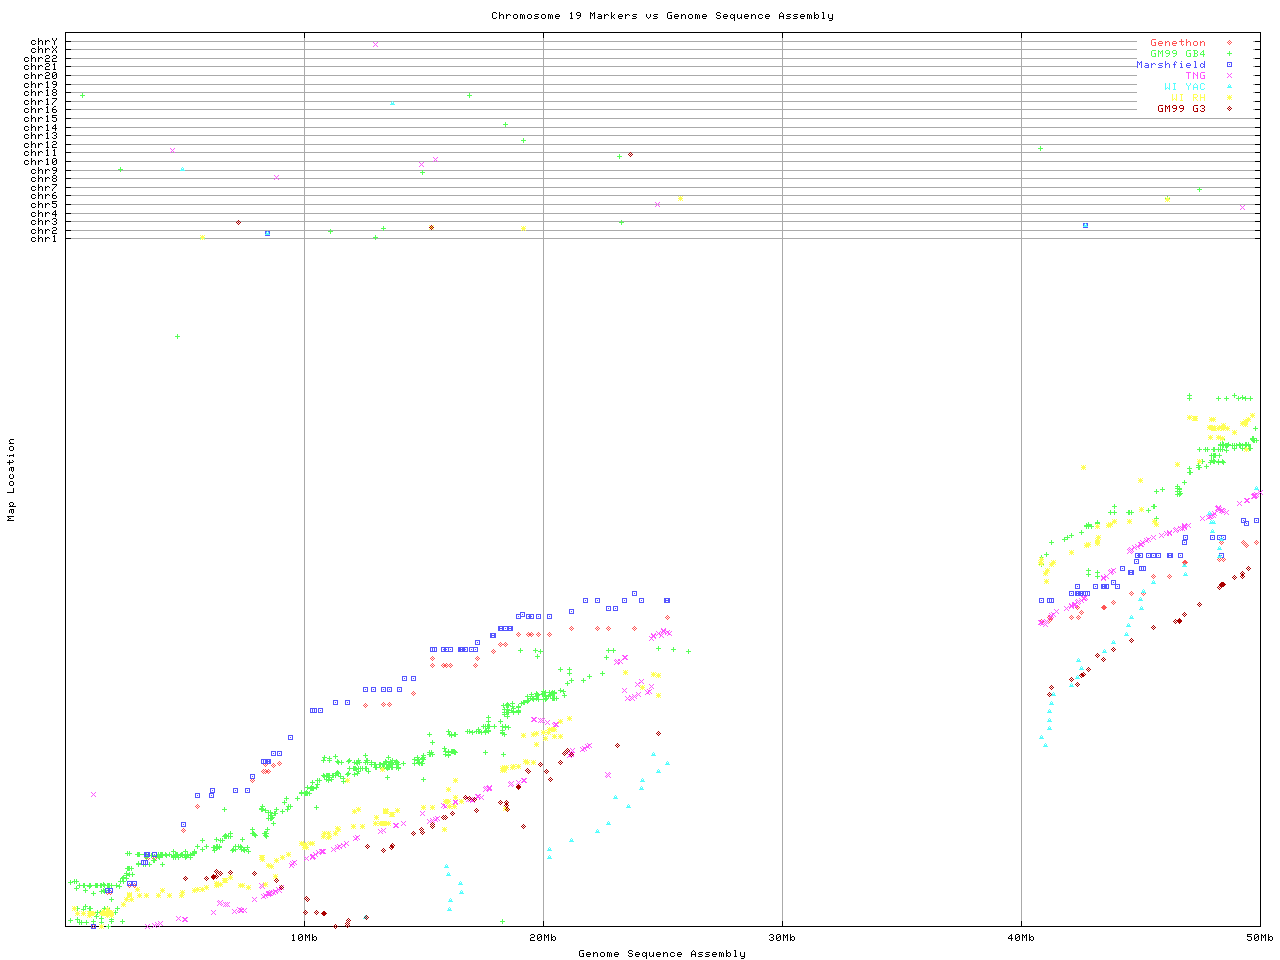The width and height of the screenshot is (1280, 960).
Task: Select the Marshfield legend label
Action: coord(1170,65)
